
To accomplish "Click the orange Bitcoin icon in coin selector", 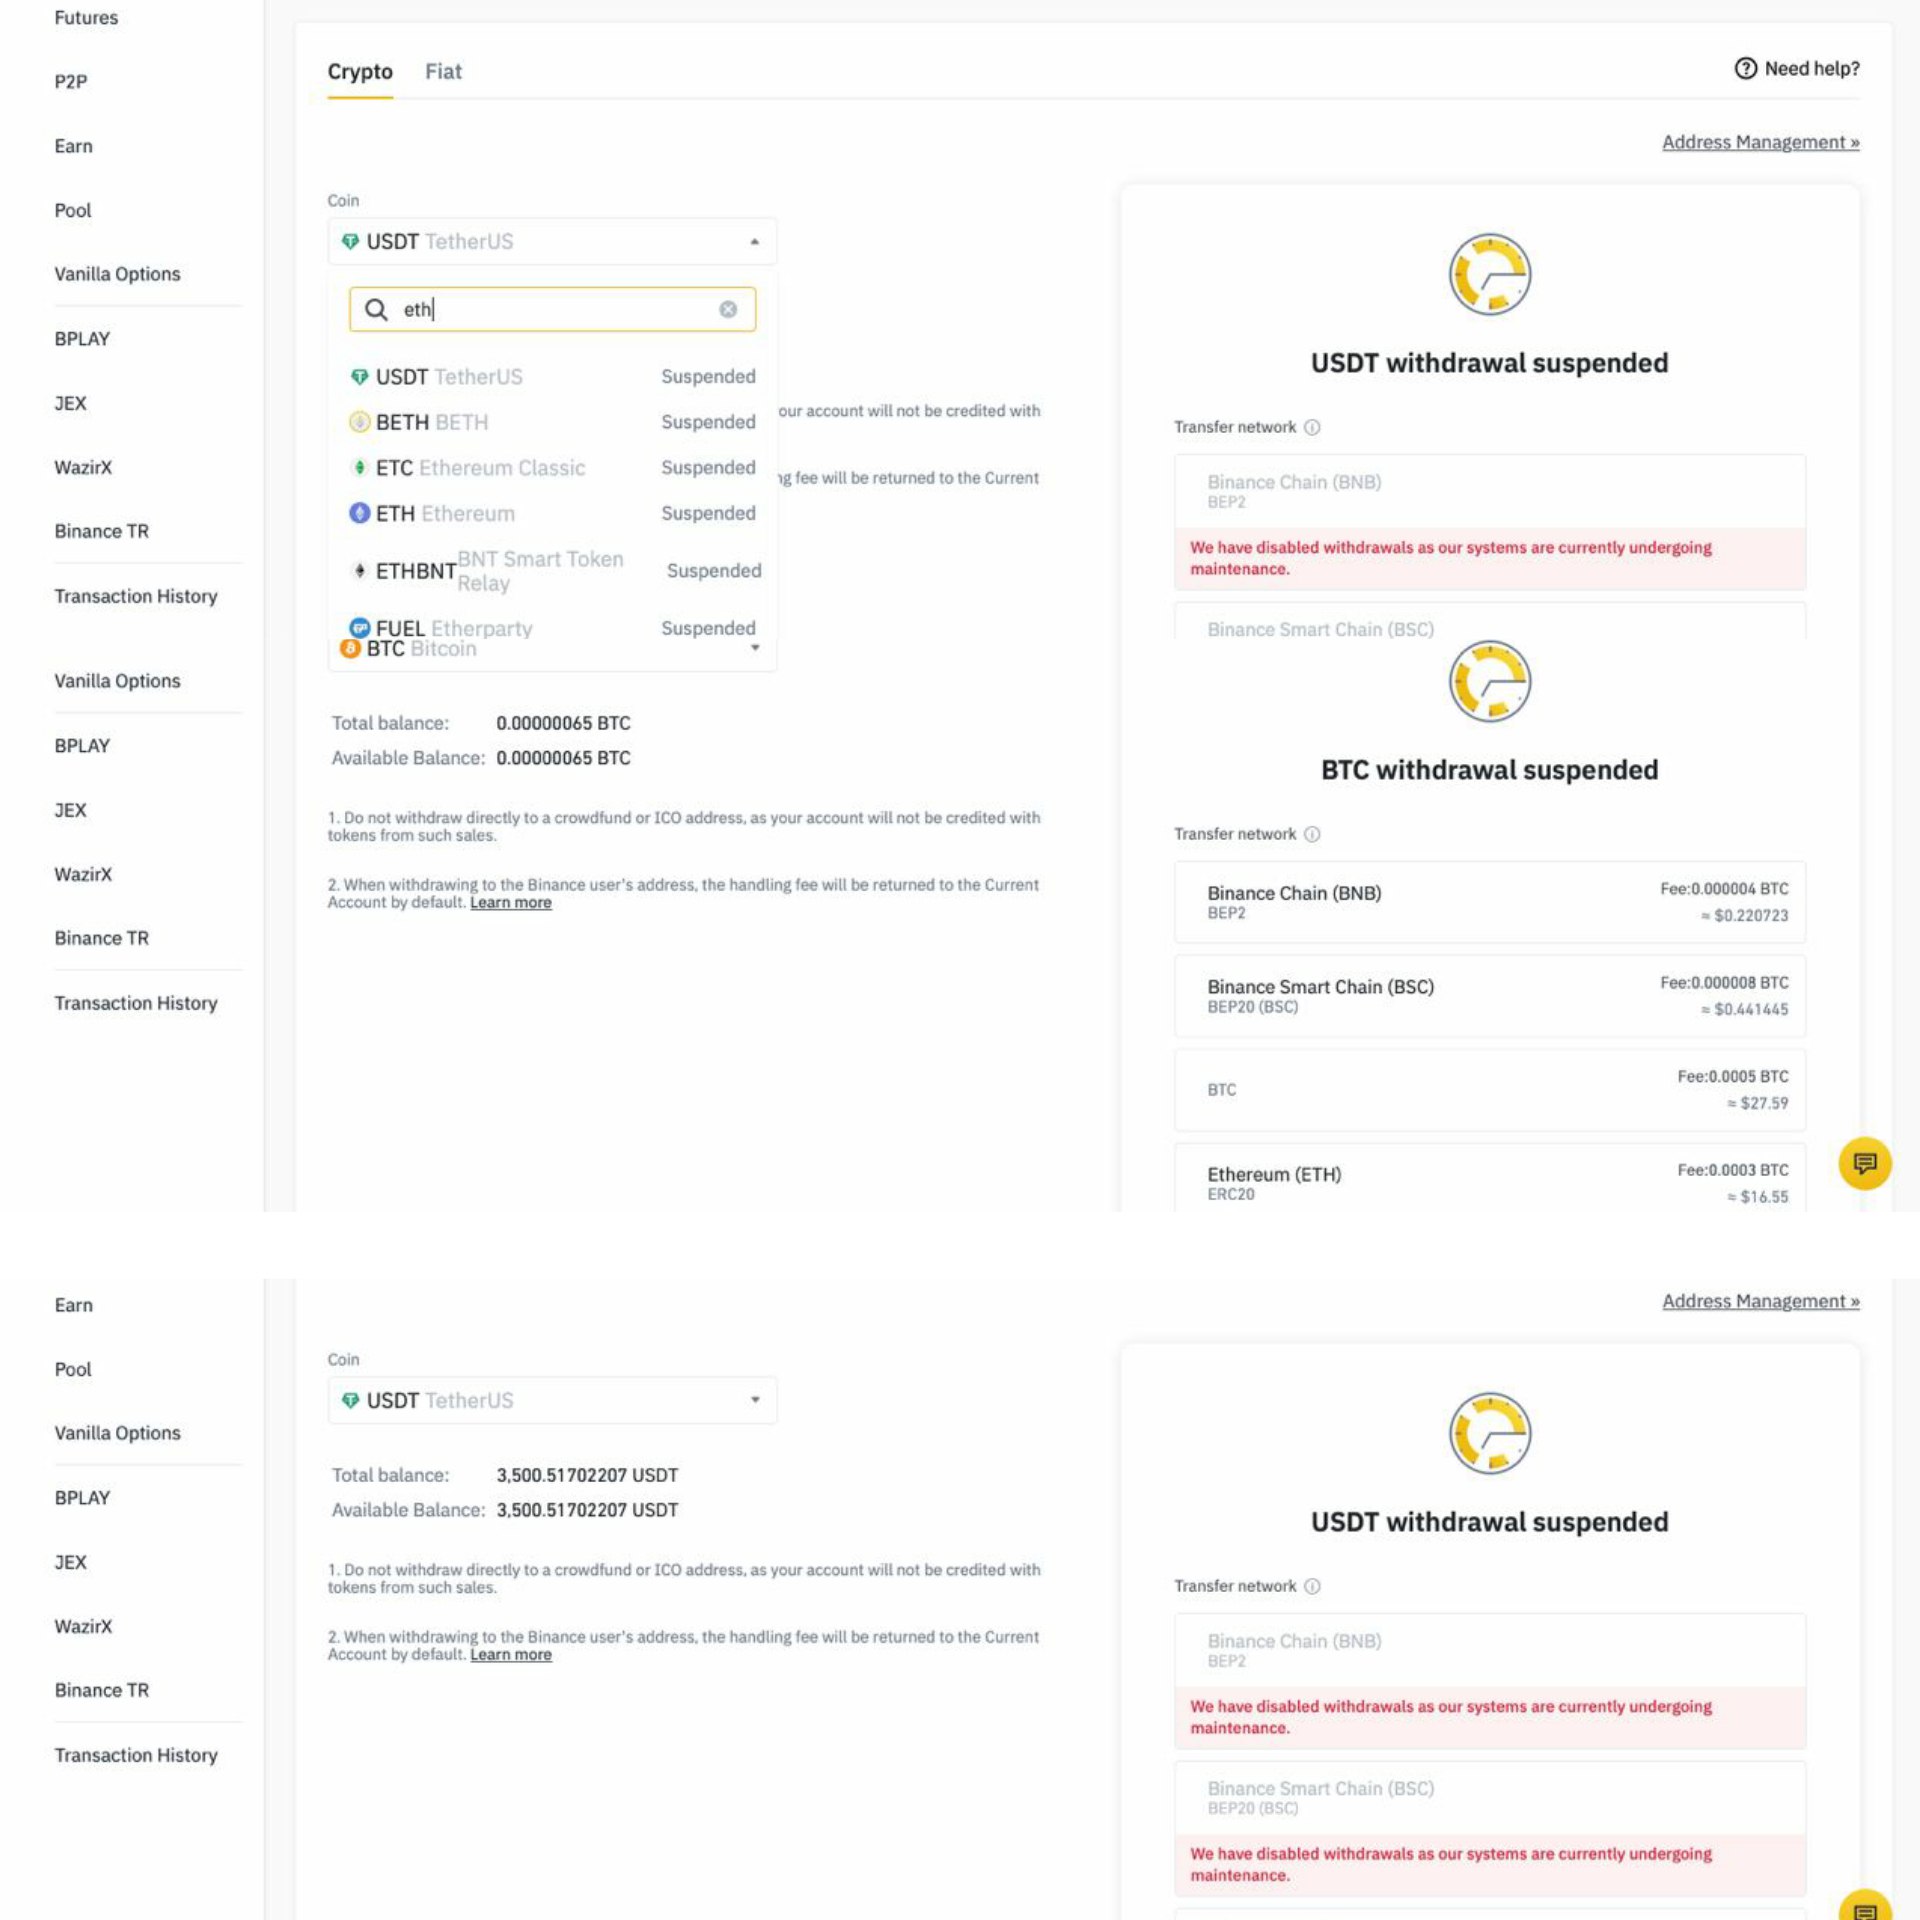I will 350,649.
